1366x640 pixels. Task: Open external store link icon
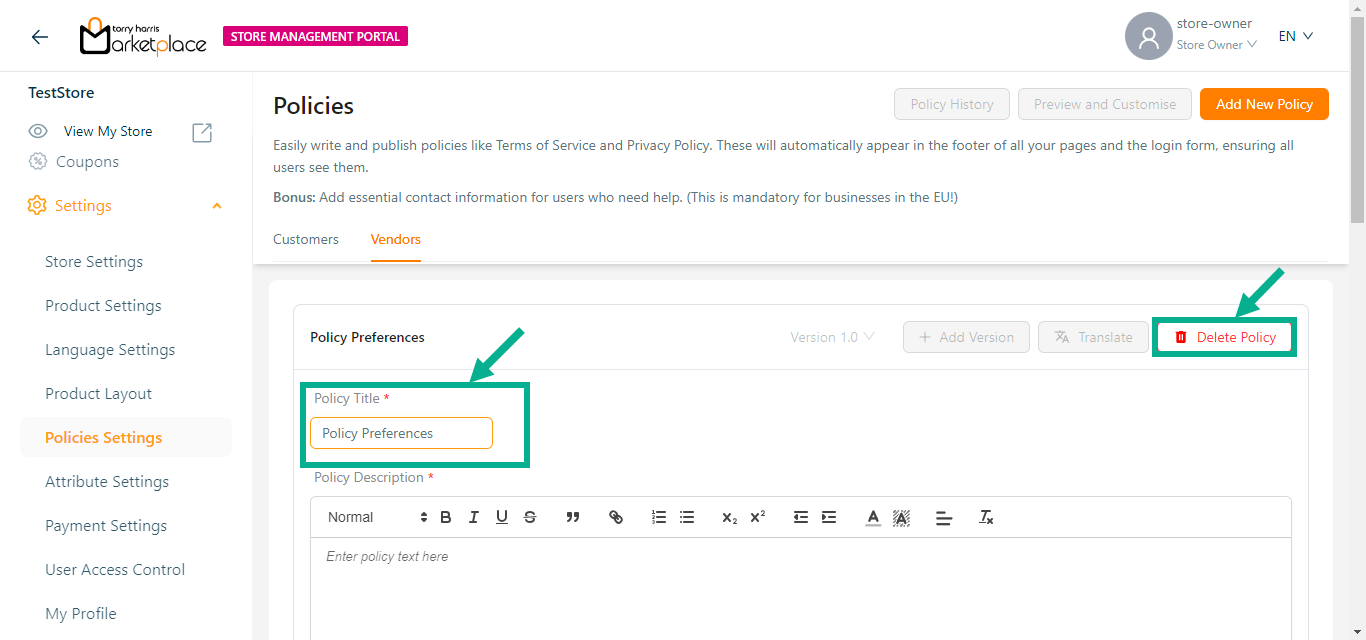tap(202, 132)
